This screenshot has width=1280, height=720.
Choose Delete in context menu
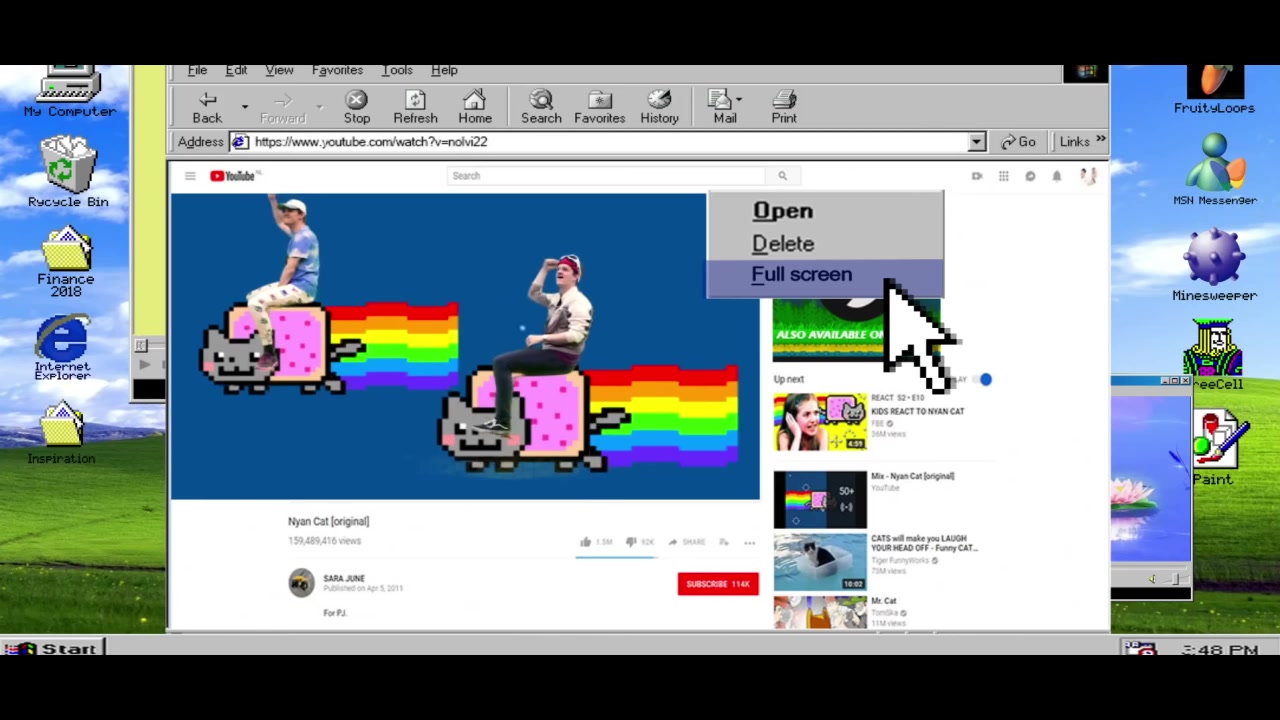[x=825, y=243]
